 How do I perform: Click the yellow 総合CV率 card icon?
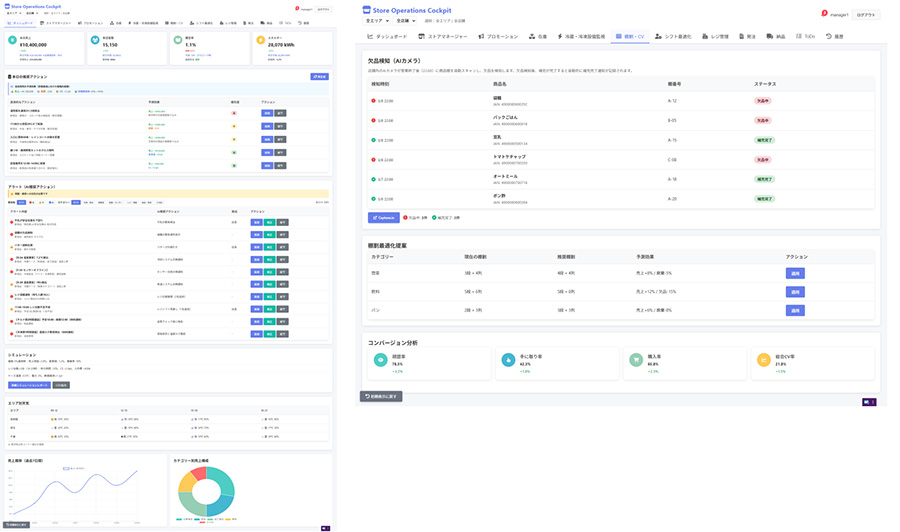tap(764, 360)
